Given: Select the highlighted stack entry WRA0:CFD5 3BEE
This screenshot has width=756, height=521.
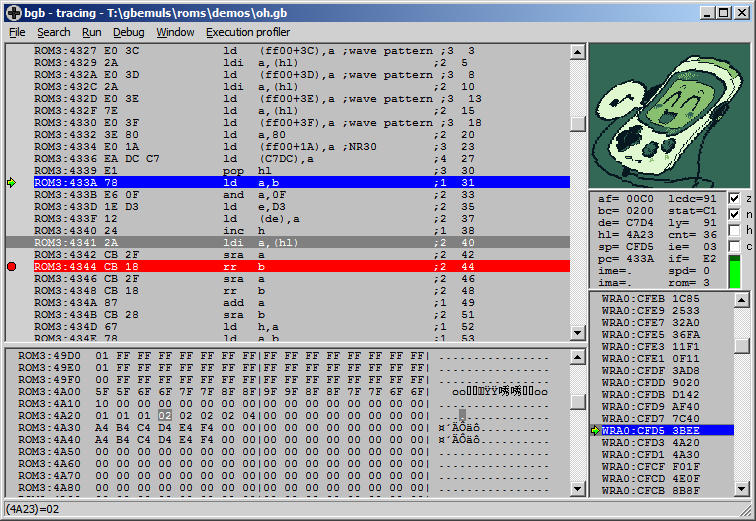Looking at the screenshot, I should click(668, 430).
